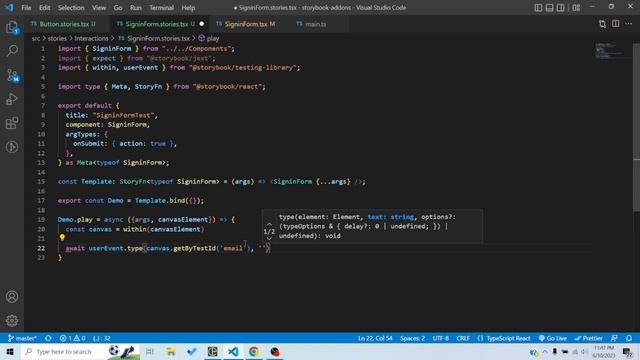The width and height of the screenshot is (640, 360).
Task: Toggle the secondary side bar layout icon
Action: 561,8
